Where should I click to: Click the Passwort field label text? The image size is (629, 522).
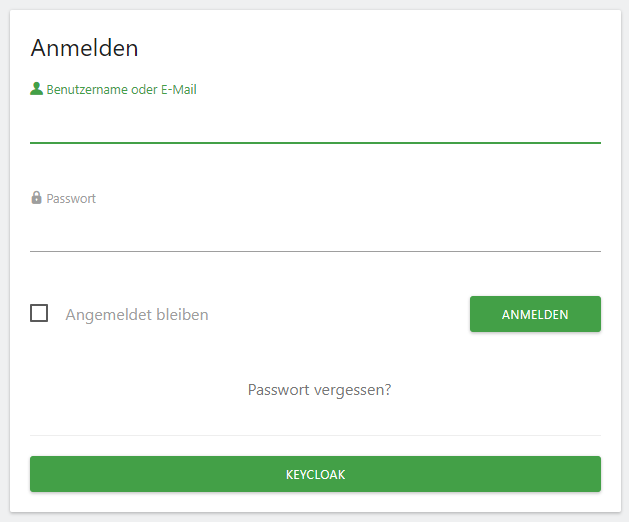71,199
